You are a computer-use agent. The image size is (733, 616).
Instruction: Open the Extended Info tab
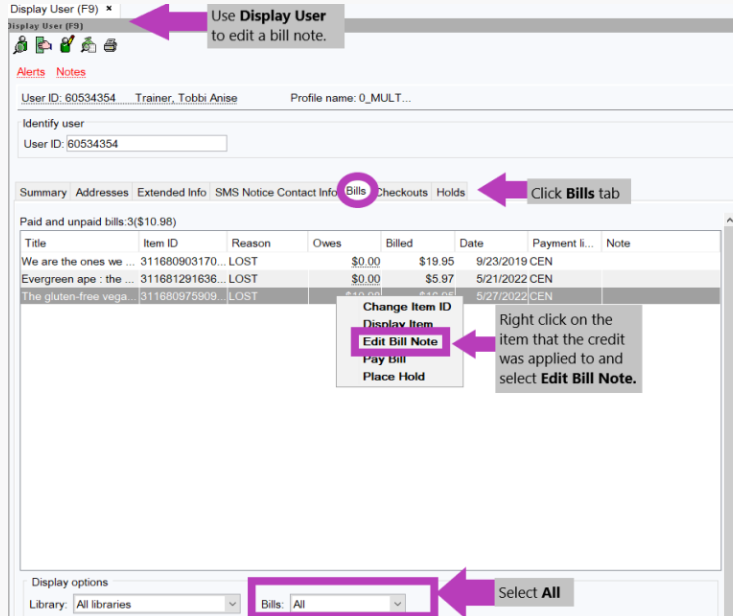(x=172, y=192)
